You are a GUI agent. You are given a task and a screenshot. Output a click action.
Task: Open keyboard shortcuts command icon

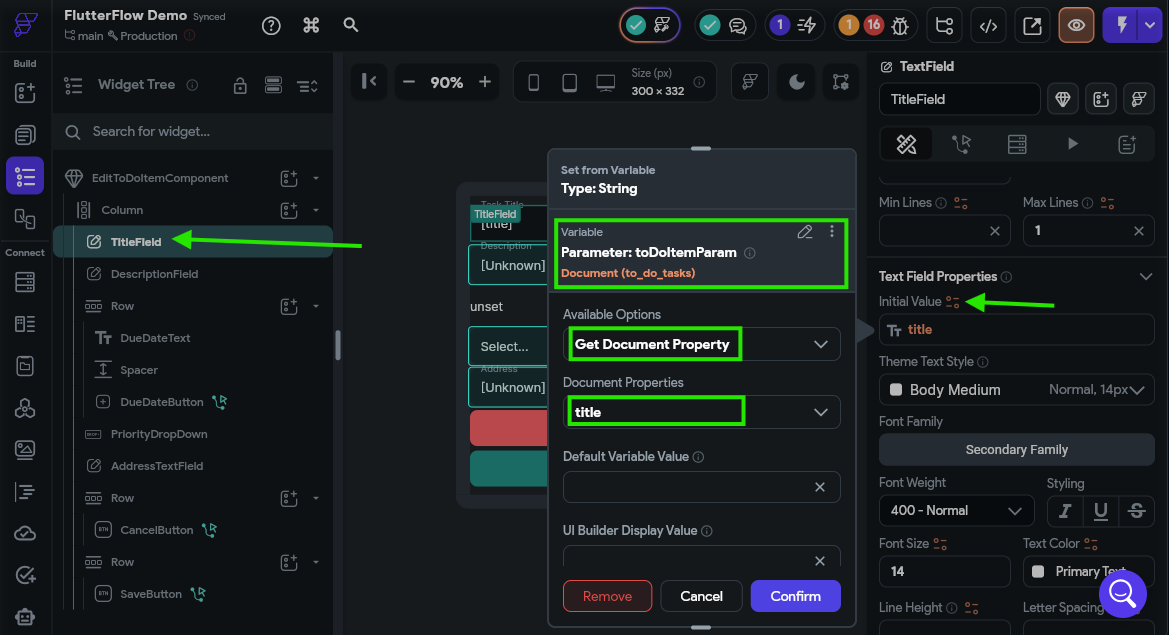(311, 25)
